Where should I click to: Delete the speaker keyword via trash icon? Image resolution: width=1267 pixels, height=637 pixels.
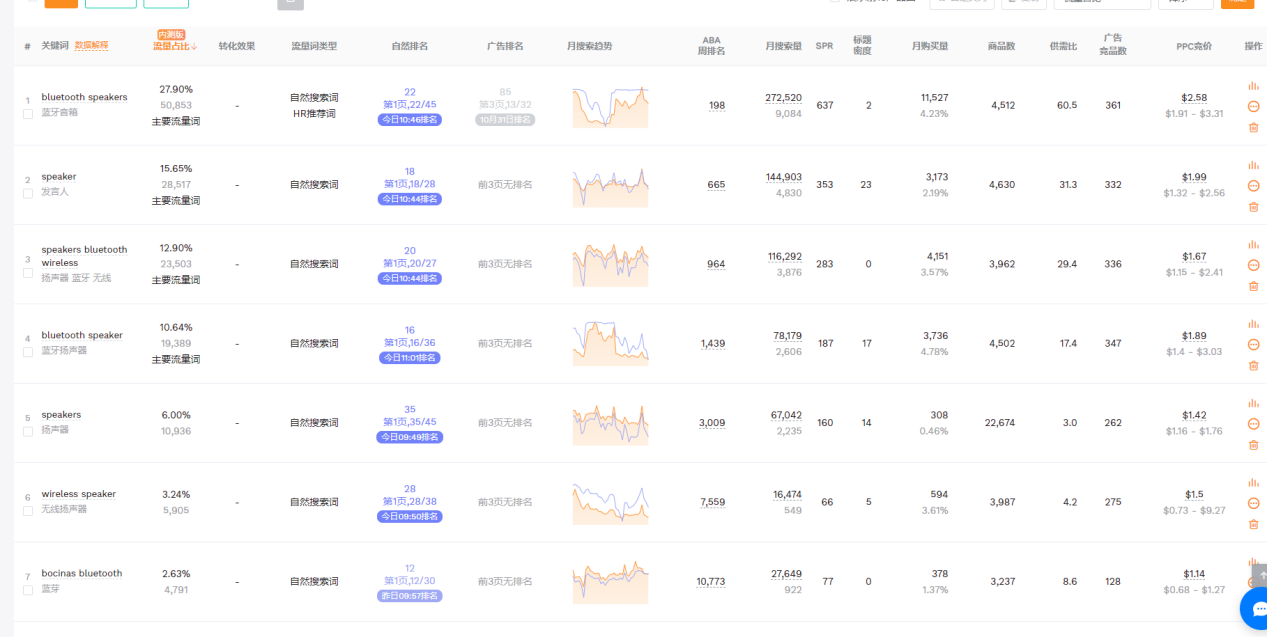click(x=1253, y=207)
